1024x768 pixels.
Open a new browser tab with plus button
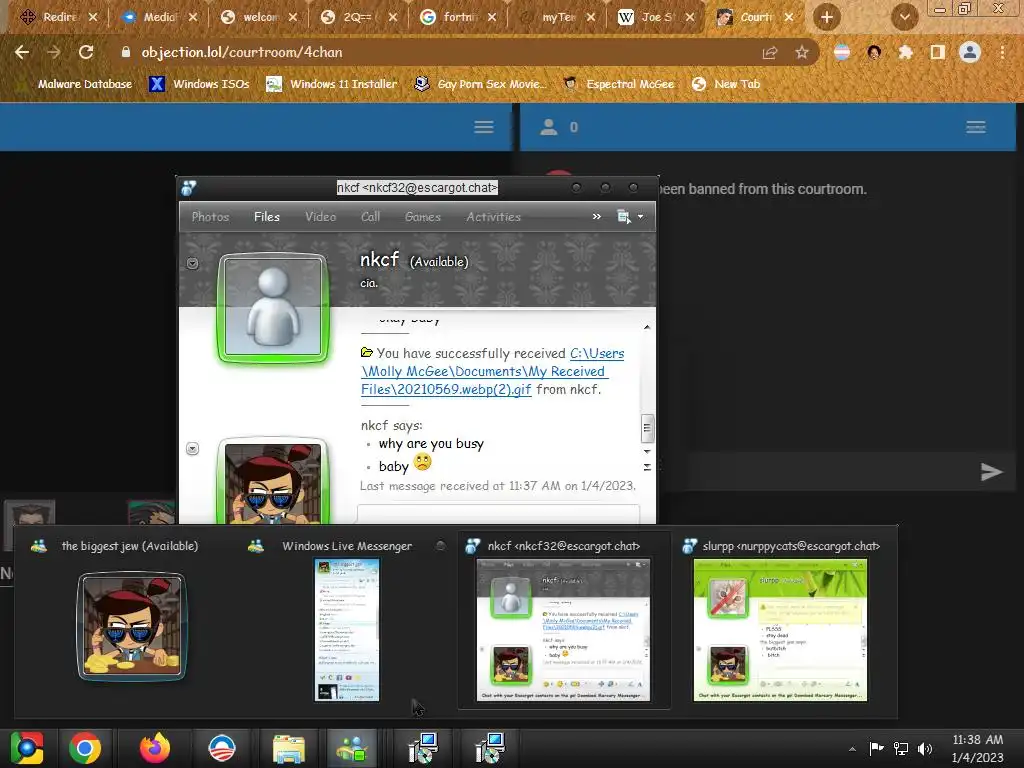826,17
